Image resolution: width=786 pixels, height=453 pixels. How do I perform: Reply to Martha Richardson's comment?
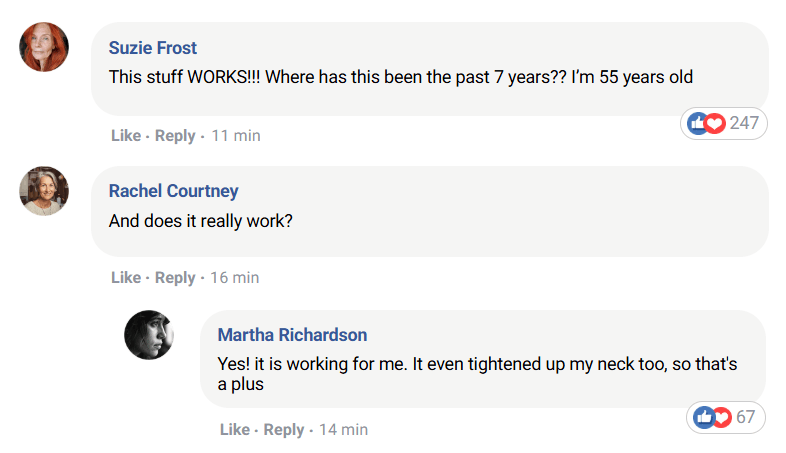click(284, 430)
